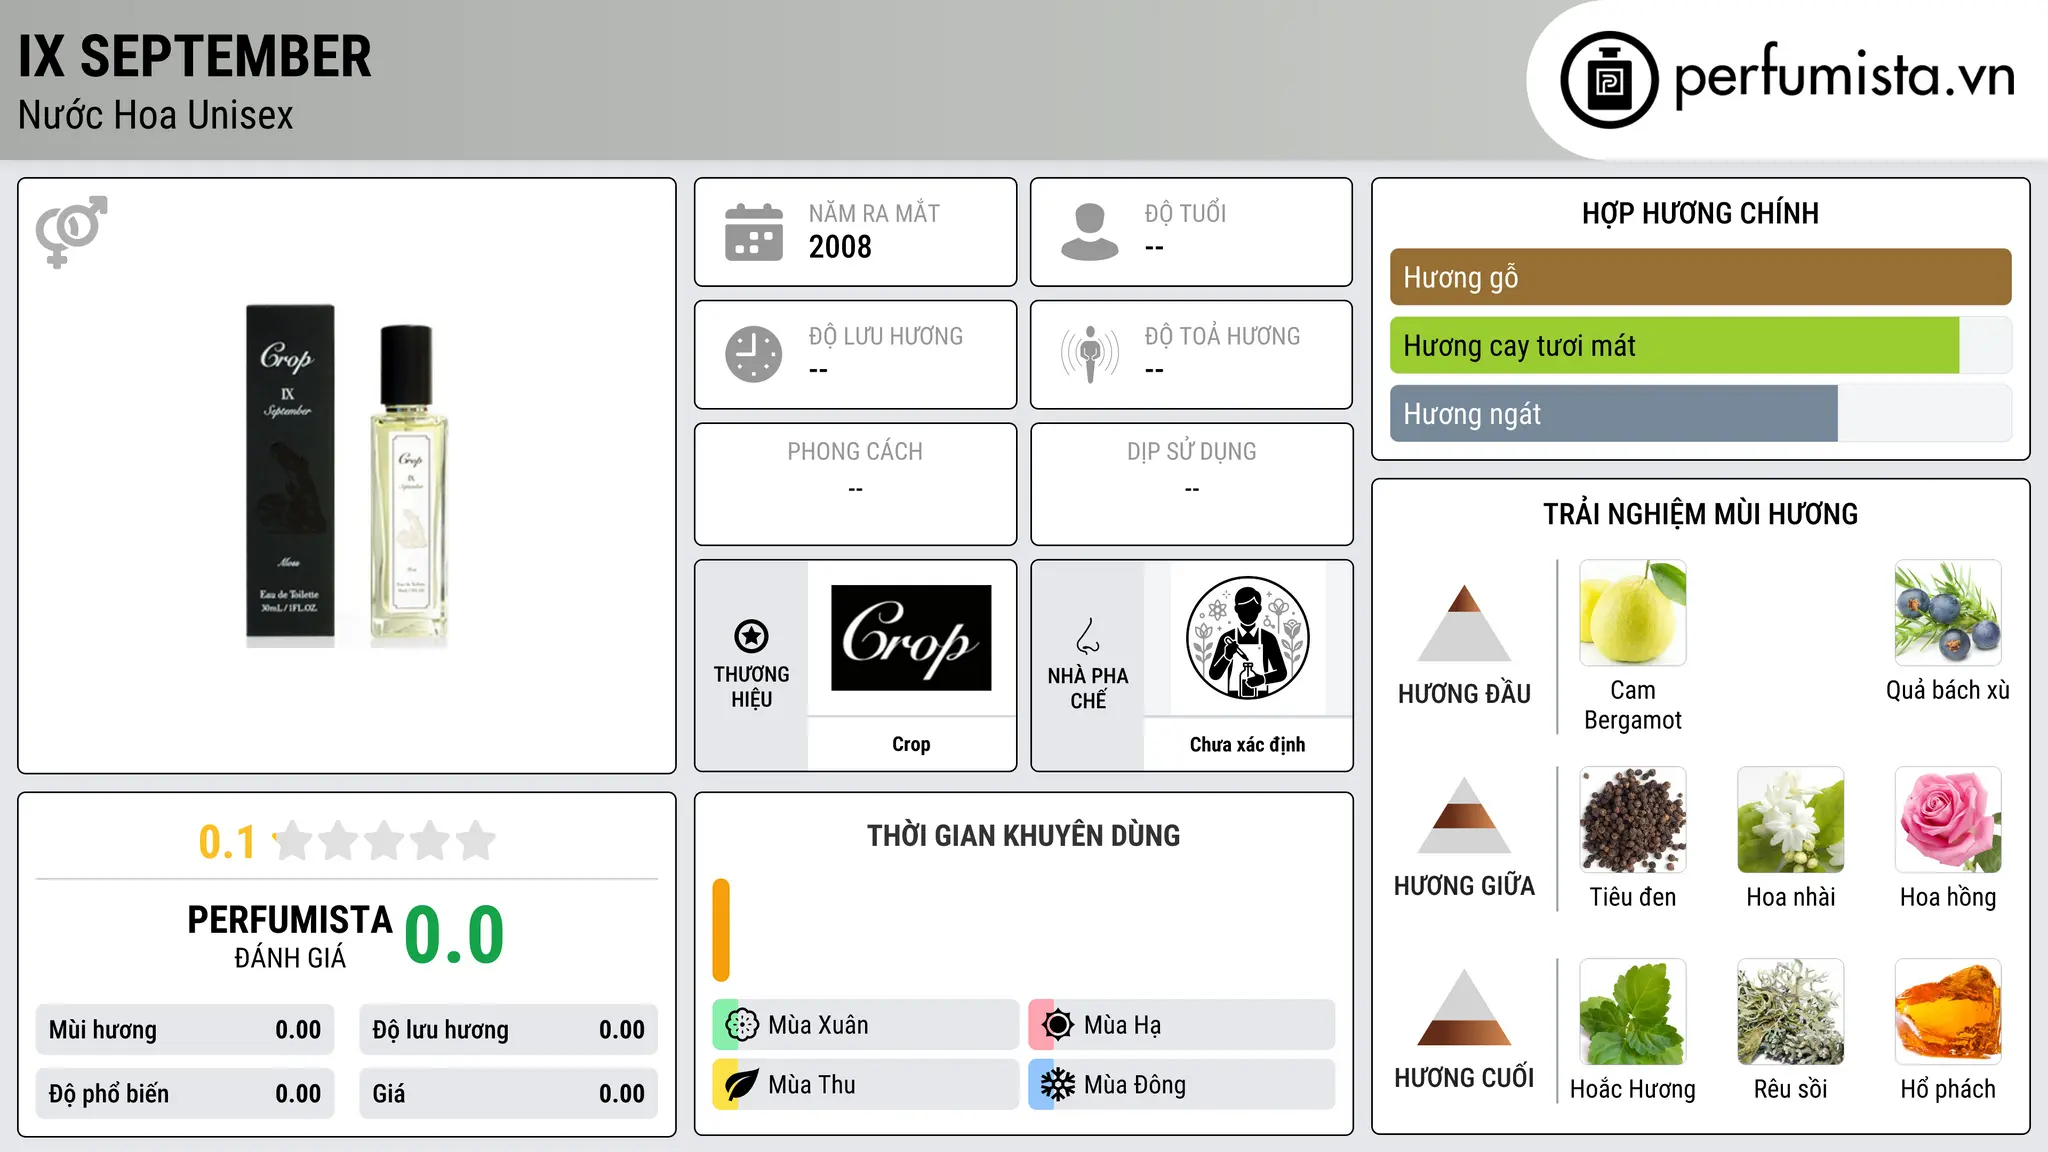Click the unisex gender symbol icon

[71, 231]
